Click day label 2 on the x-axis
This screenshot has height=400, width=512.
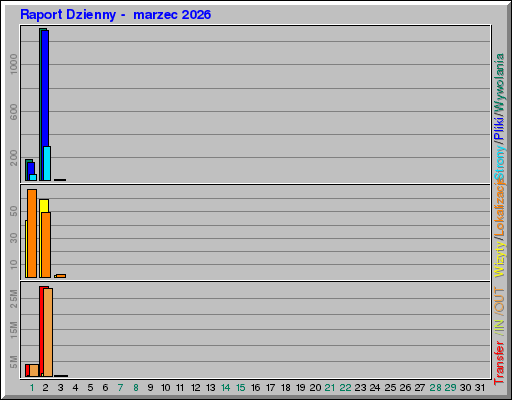pyautogui.click(x=45, y=388)
